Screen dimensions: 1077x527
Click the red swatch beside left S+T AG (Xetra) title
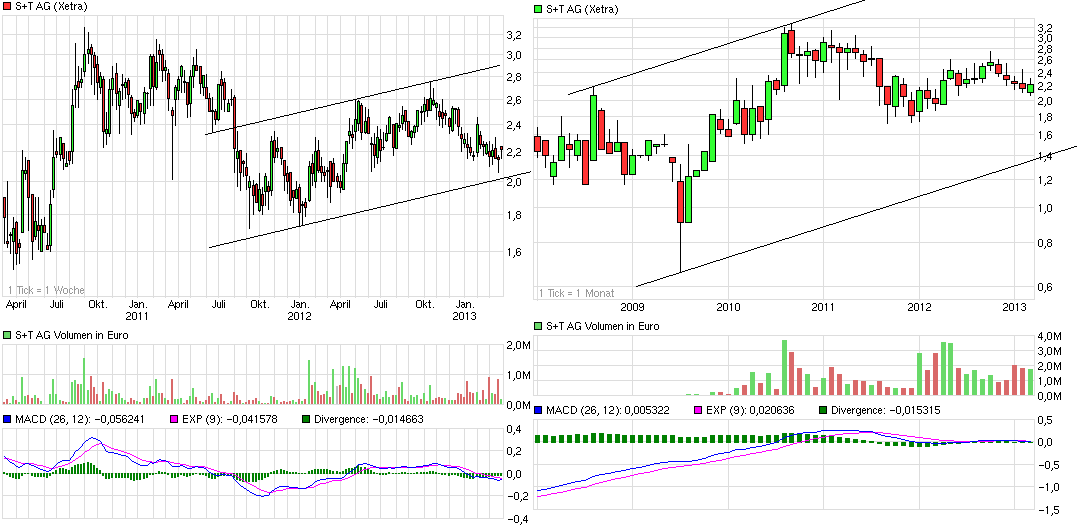click(x=7, y=6)
